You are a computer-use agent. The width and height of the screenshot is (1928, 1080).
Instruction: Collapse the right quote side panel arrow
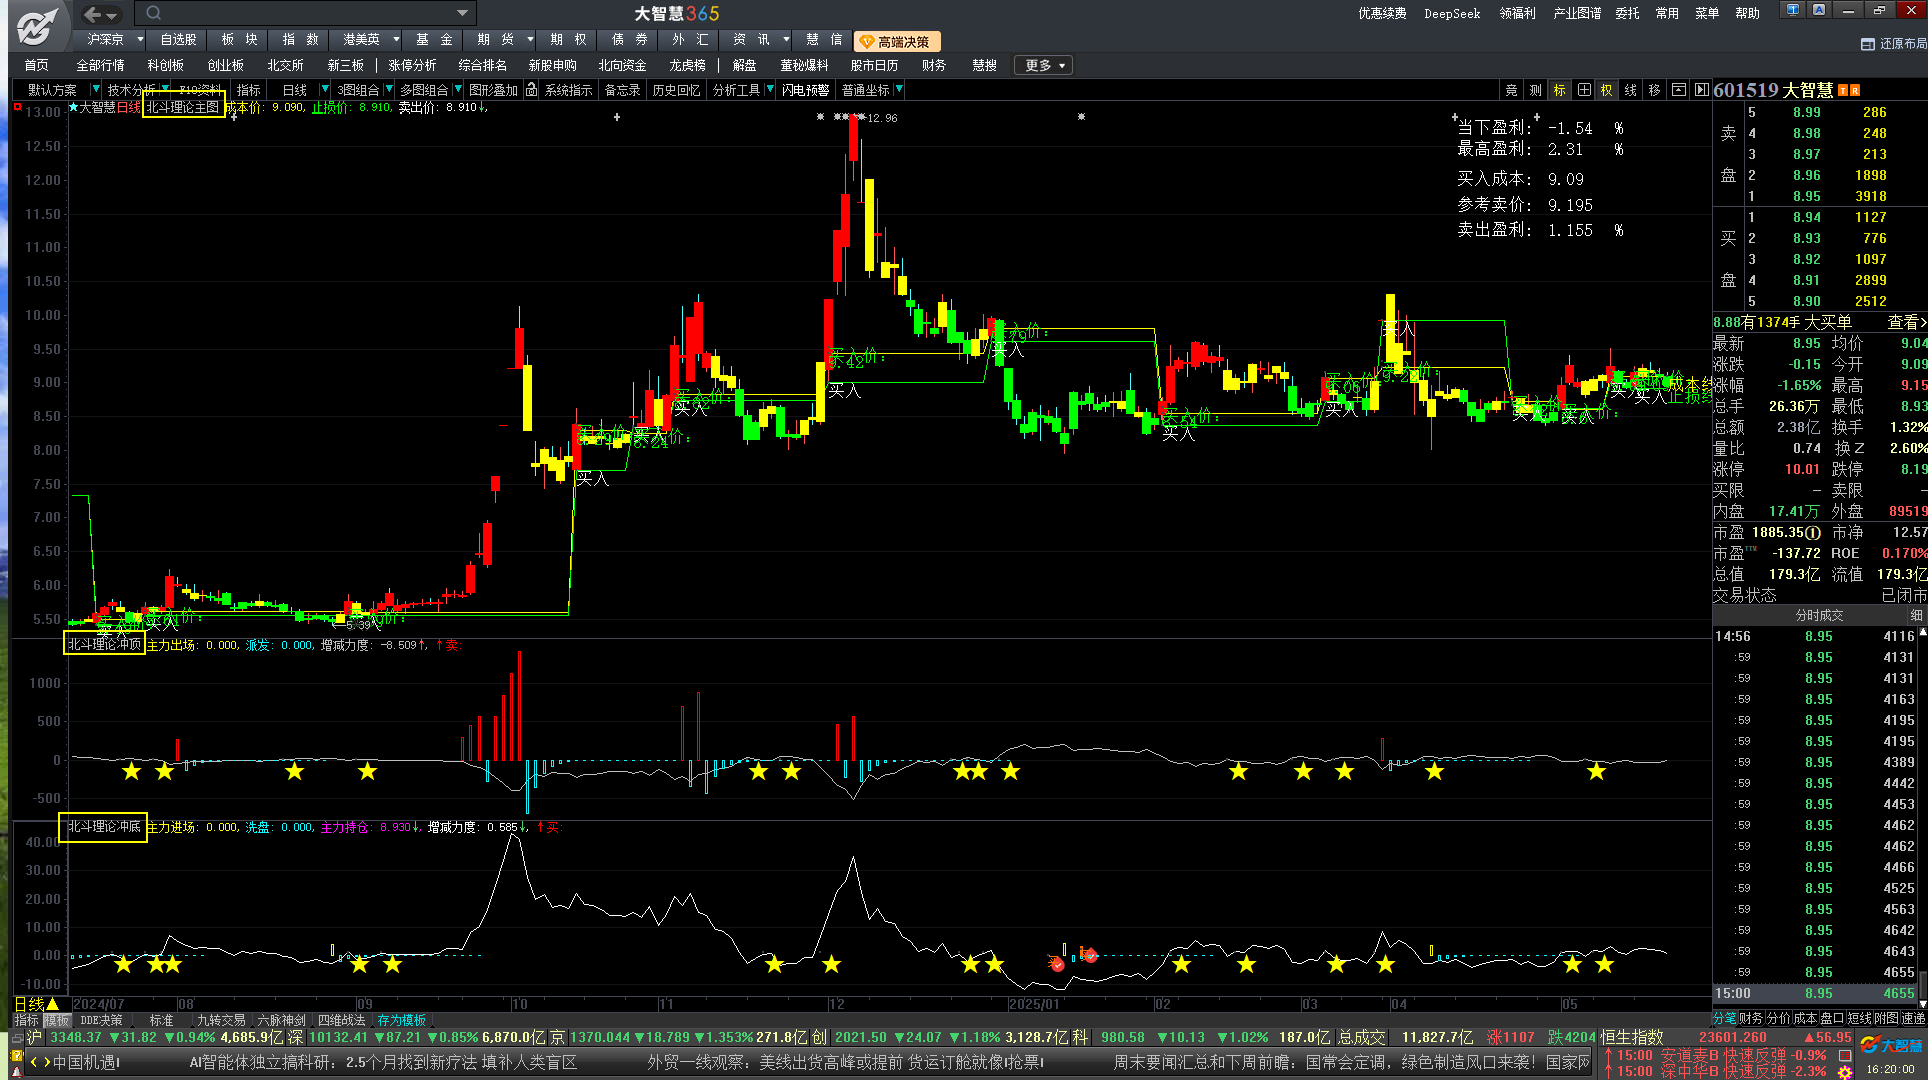(1701, 90)
